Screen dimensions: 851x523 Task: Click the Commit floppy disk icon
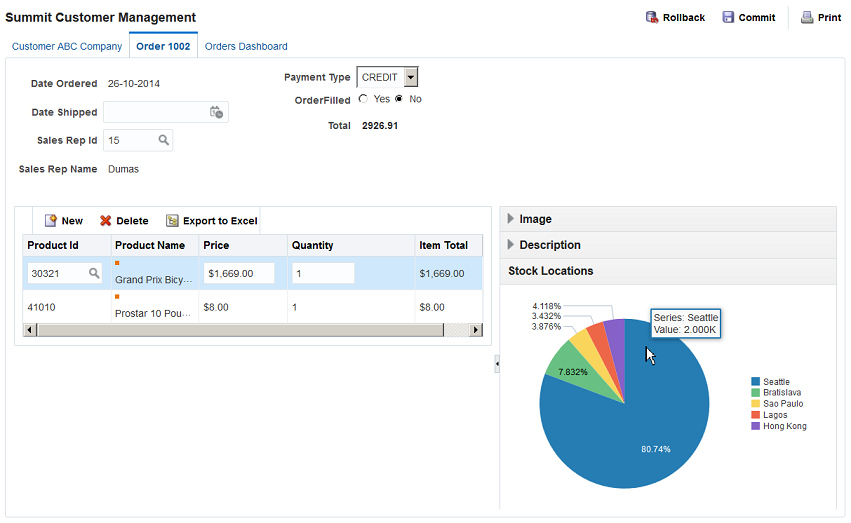tap(728, 17)
